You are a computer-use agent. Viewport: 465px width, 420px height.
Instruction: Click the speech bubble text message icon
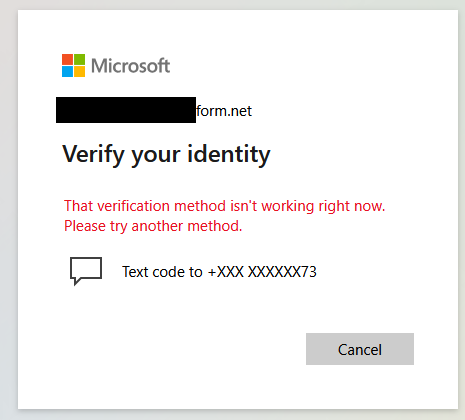coord(86,271)
